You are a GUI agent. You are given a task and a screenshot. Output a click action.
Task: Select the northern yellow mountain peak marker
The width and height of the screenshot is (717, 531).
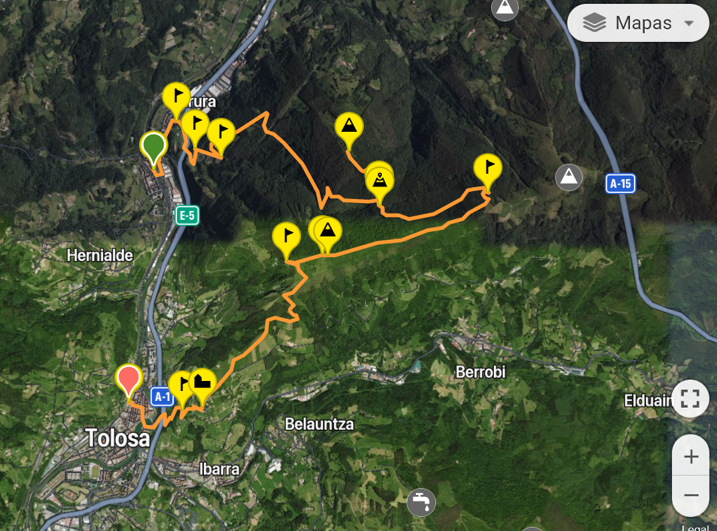coord(349,130)
